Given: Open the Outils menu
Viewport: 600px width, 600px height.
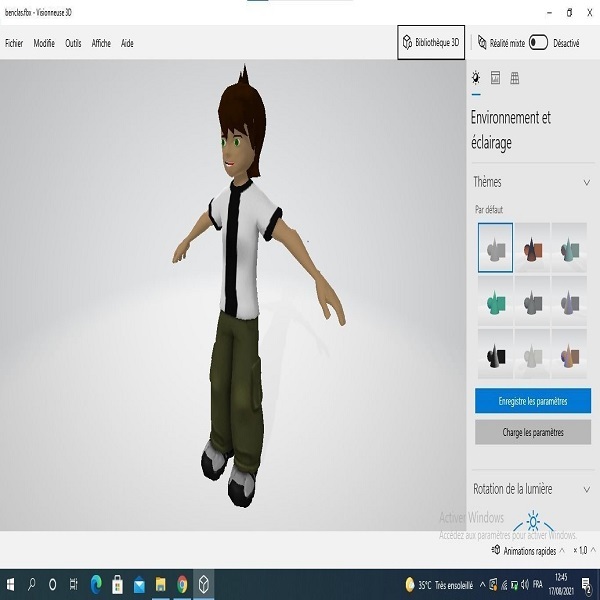Looking at the screenshot, I should tap(73, 43).
